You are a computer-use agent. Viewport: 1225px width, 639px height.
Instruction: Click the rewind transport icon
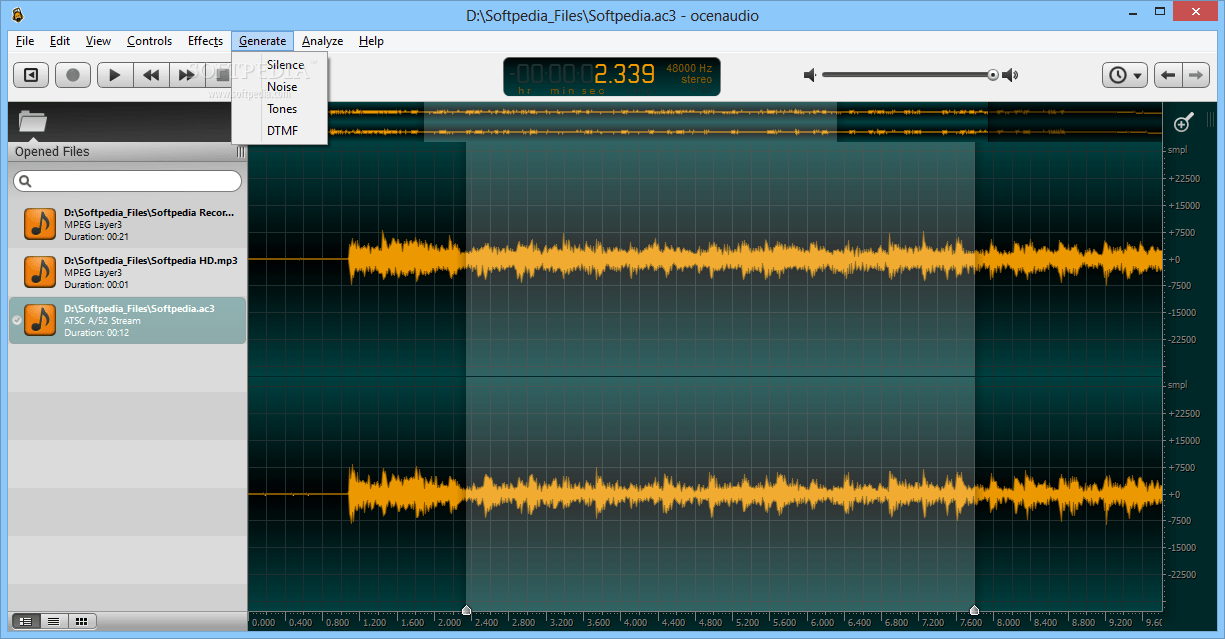(150, 74)
